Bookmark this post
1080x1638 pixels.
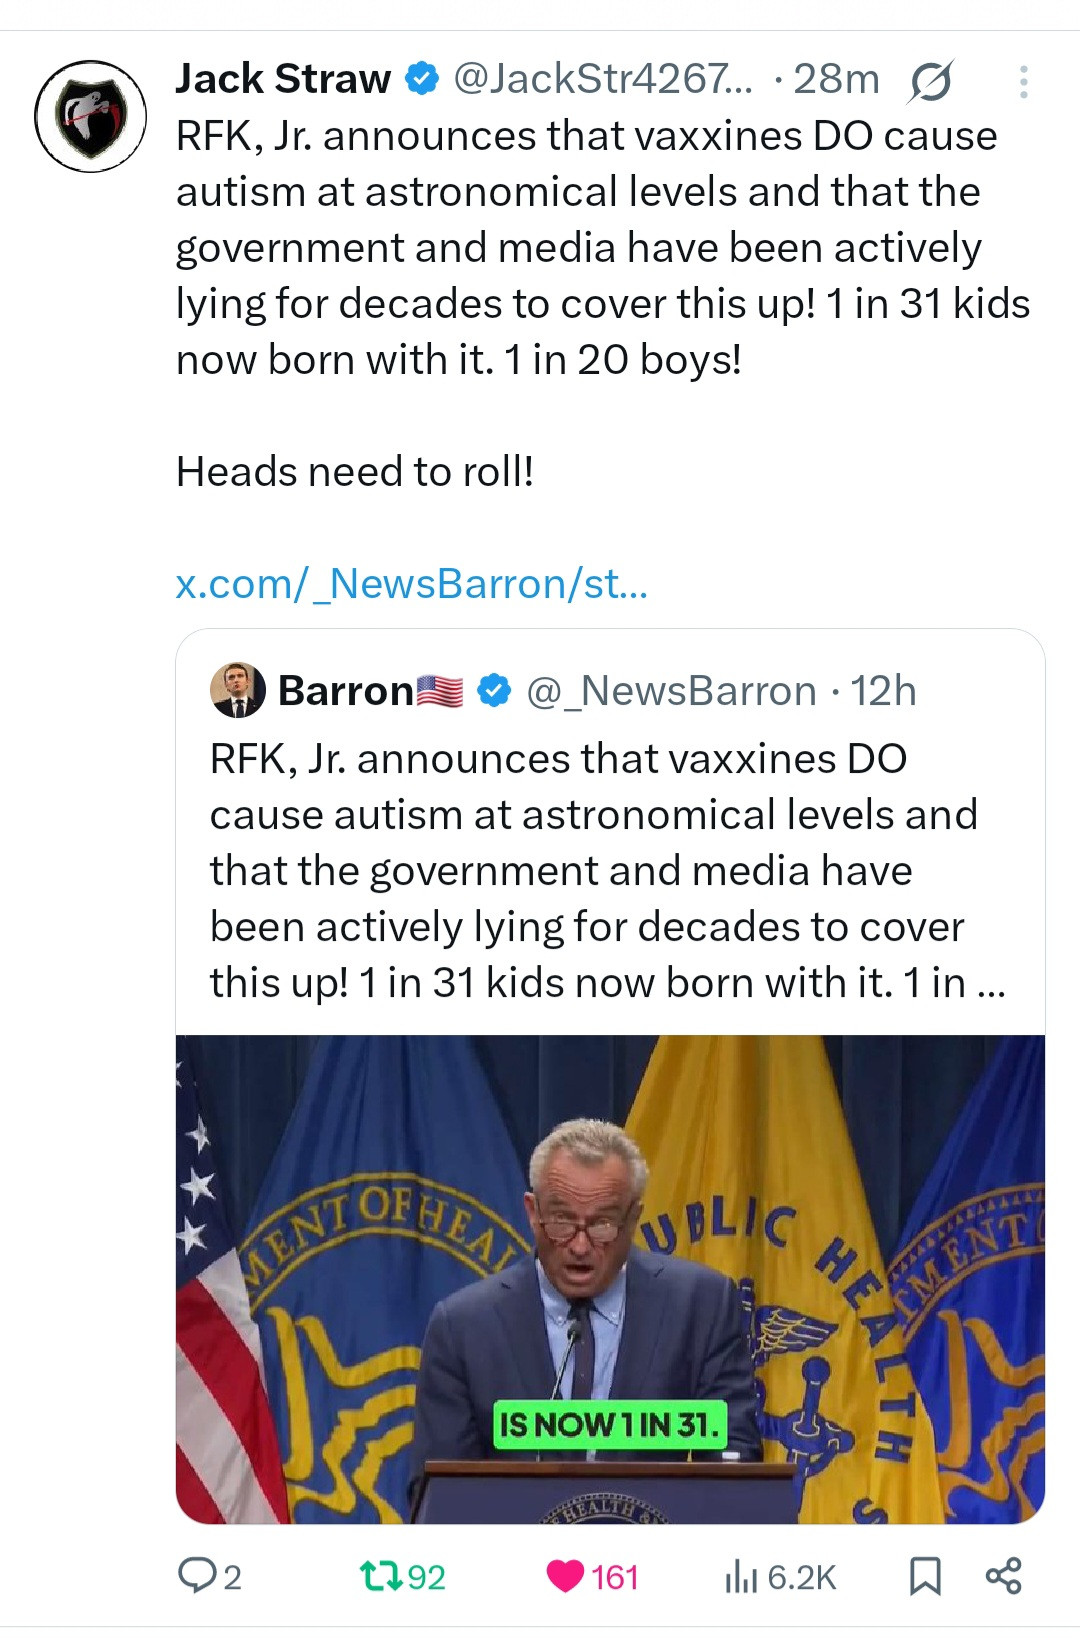[x=924, y=1576]
